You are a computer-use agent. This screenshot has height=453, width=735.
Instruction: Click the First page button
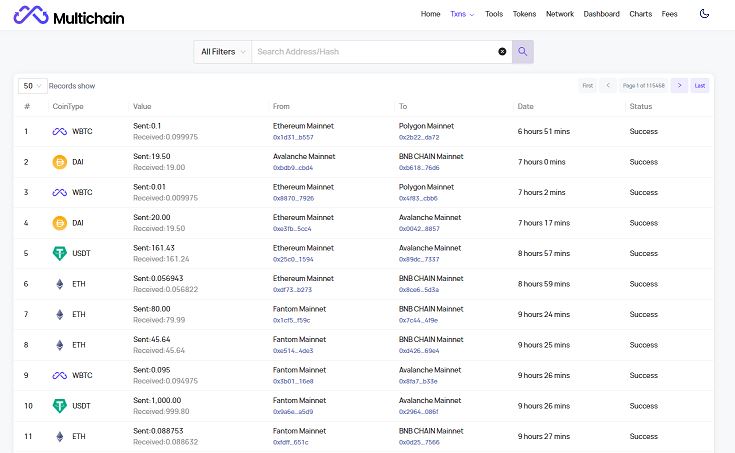(x=587, y=85)
